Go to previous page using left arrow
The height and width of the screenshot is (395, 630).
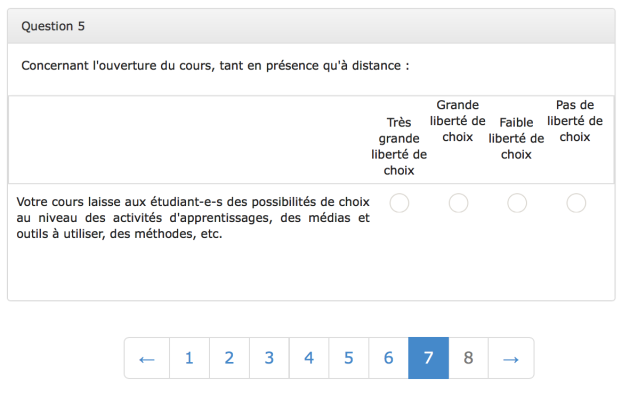147,358
